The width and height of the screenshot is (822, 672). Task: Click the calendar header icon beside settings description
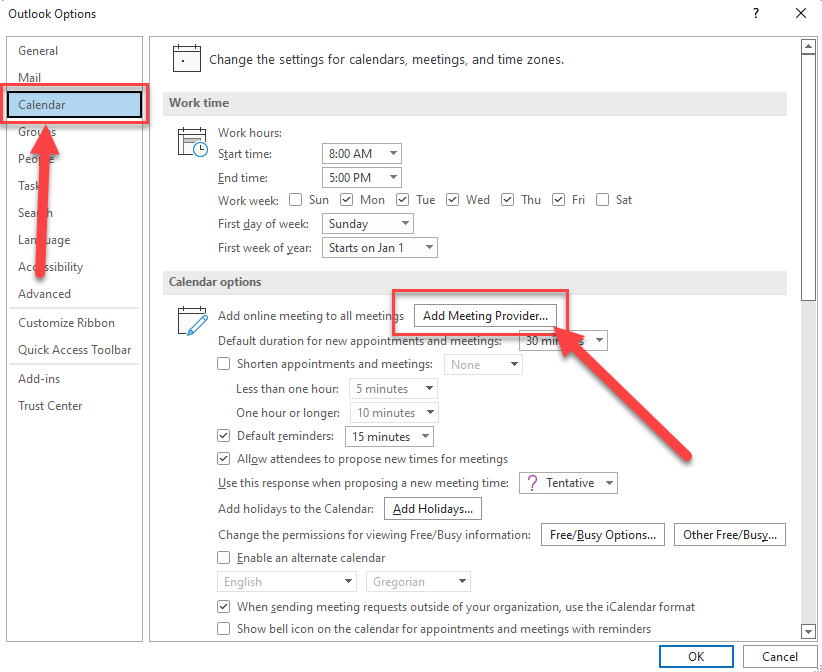coord(187,58)
